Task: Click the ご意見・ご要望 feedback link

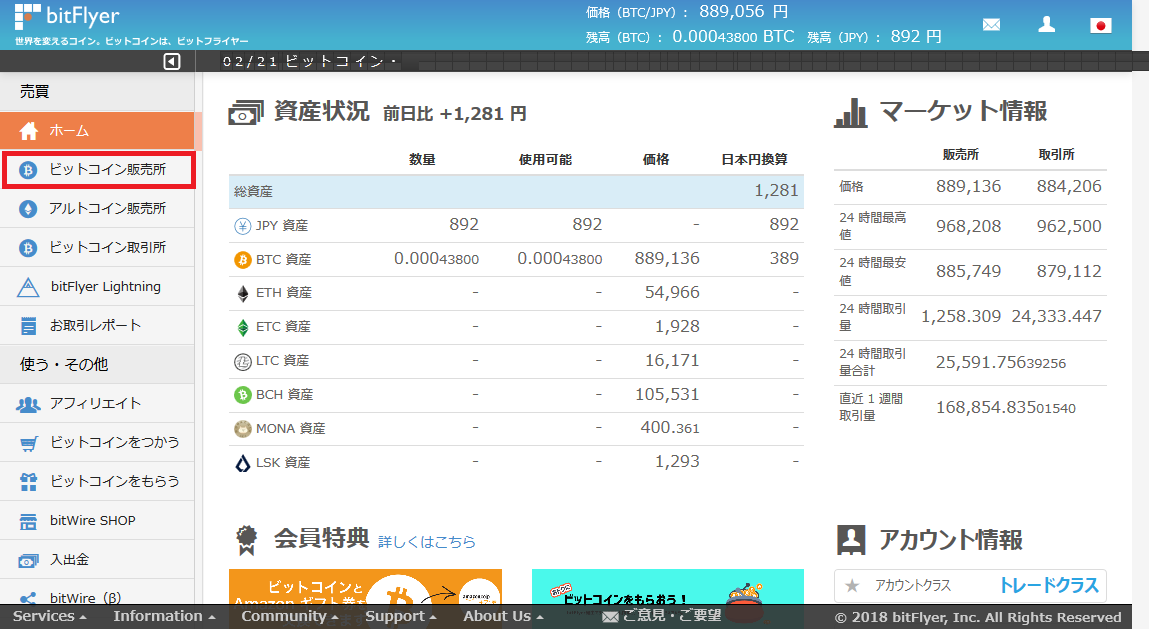Action: [661, 616]
